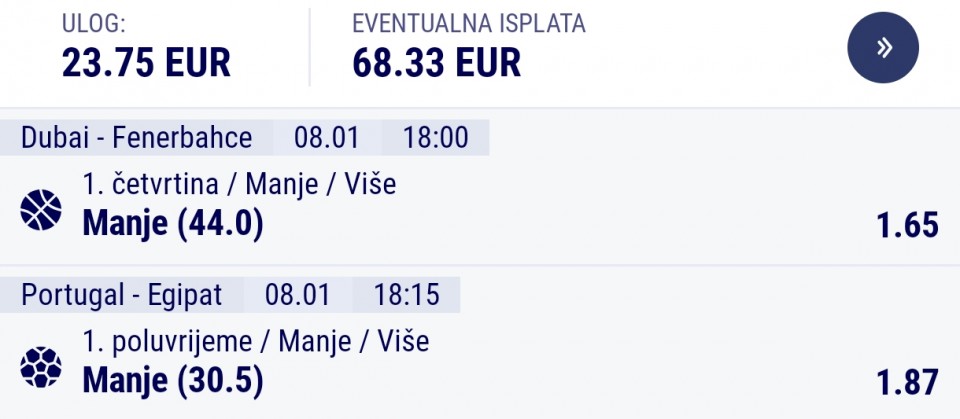
Task: Select the Manje (30.5) bet
Action: click(x=173, y=380)
